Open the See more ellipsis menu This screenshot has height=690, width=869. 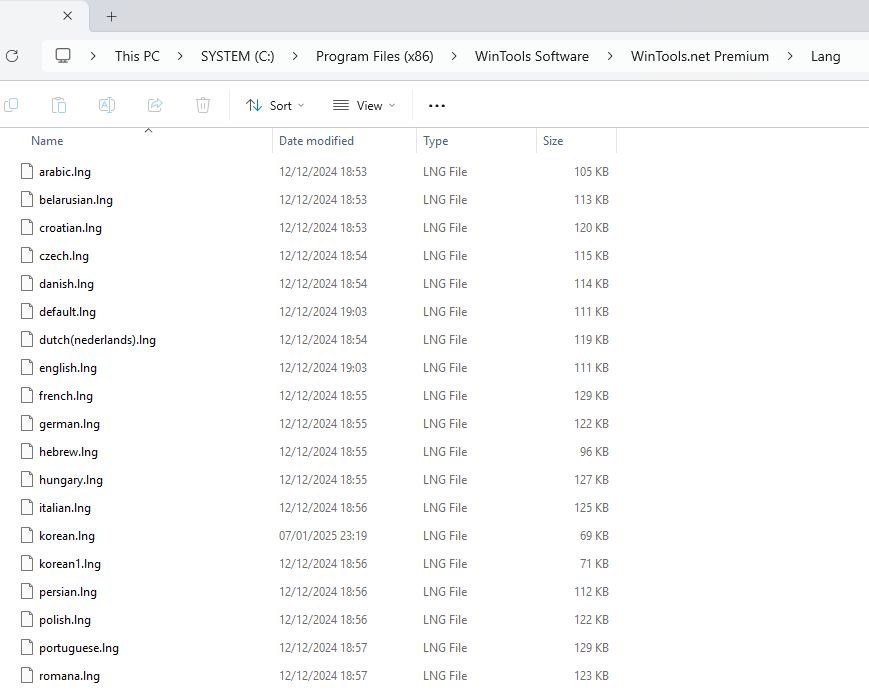[436, 105]
